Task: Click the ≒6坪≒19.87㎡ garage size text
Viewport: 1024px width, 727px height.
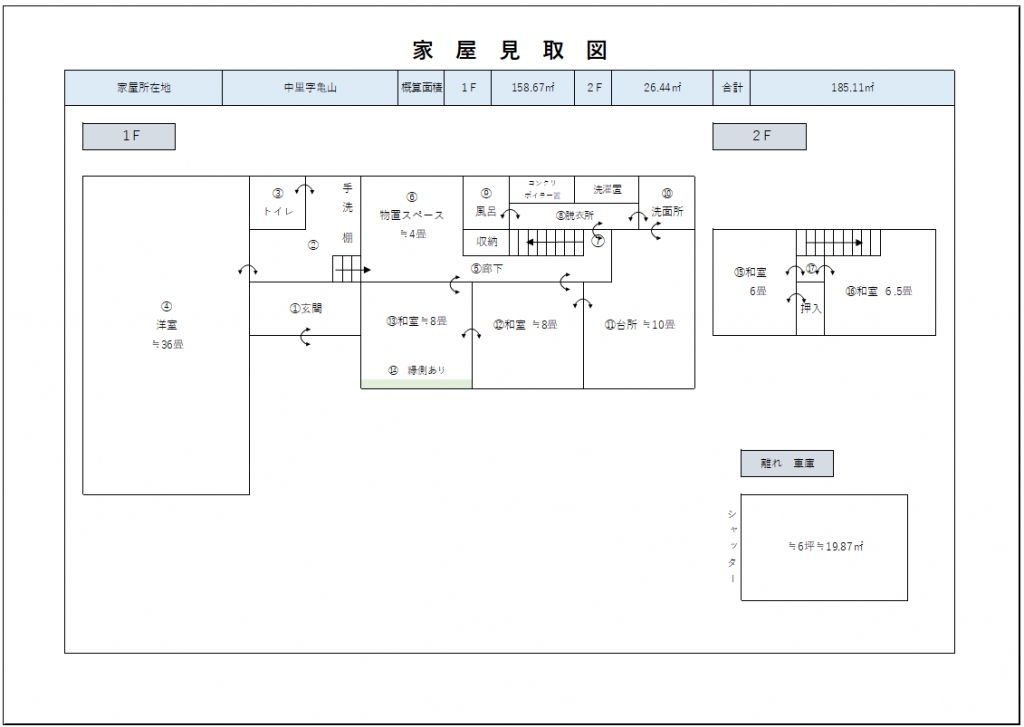Action: coord(825,547)
